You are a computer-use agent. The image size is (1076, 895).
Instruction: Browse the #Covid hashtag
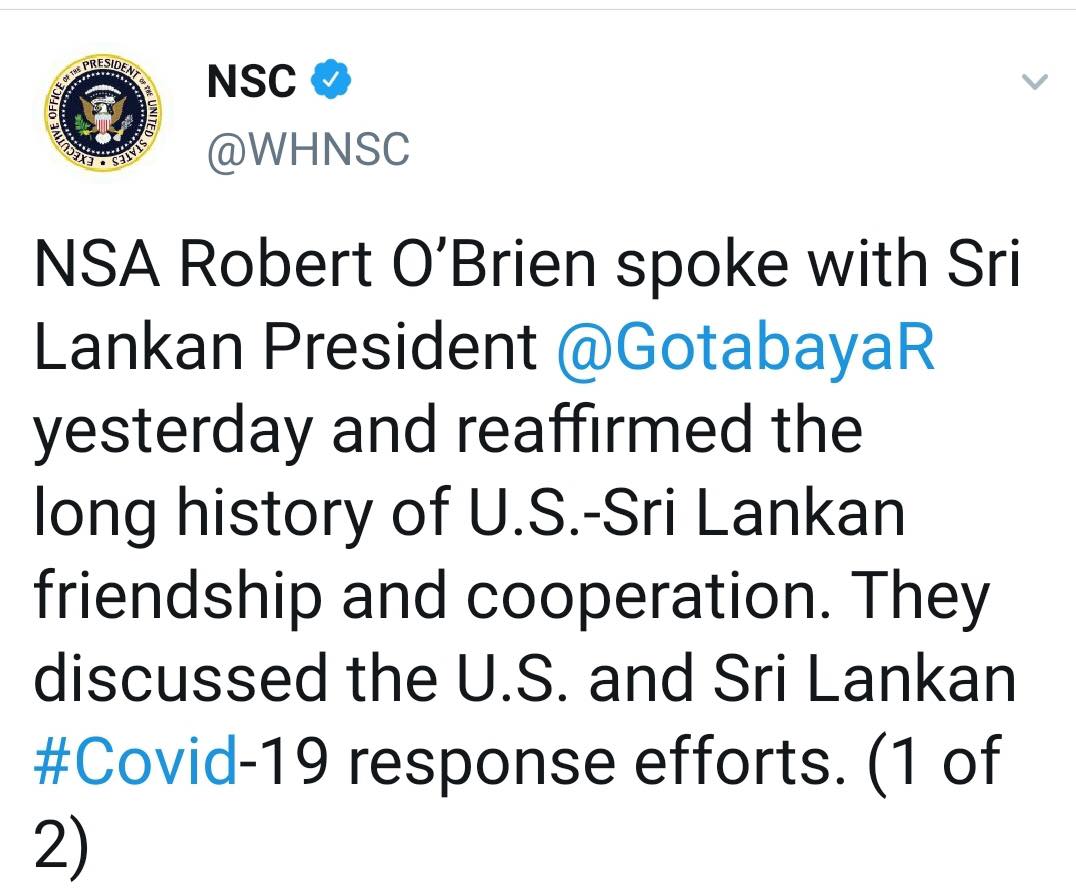[137, 763]
